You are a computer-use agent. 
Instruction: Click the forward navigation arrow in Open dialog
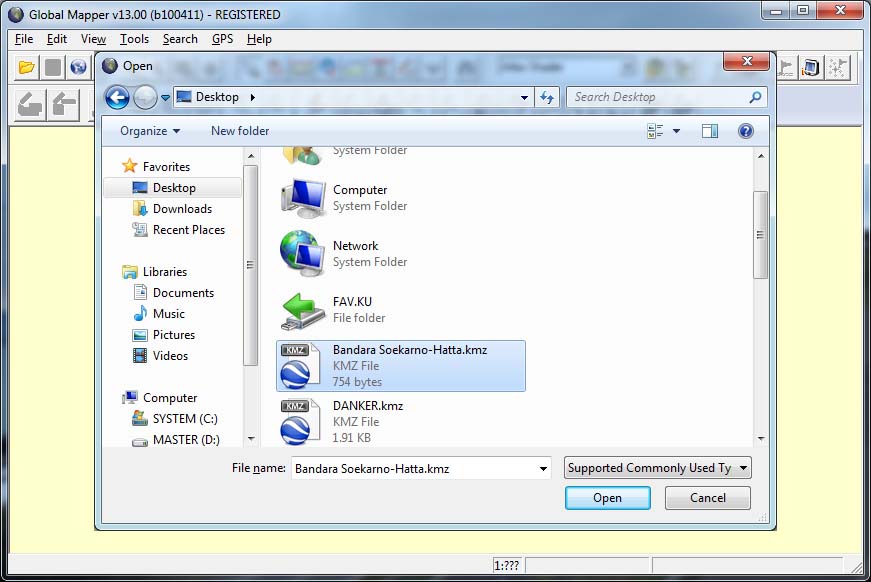(145, 98)
